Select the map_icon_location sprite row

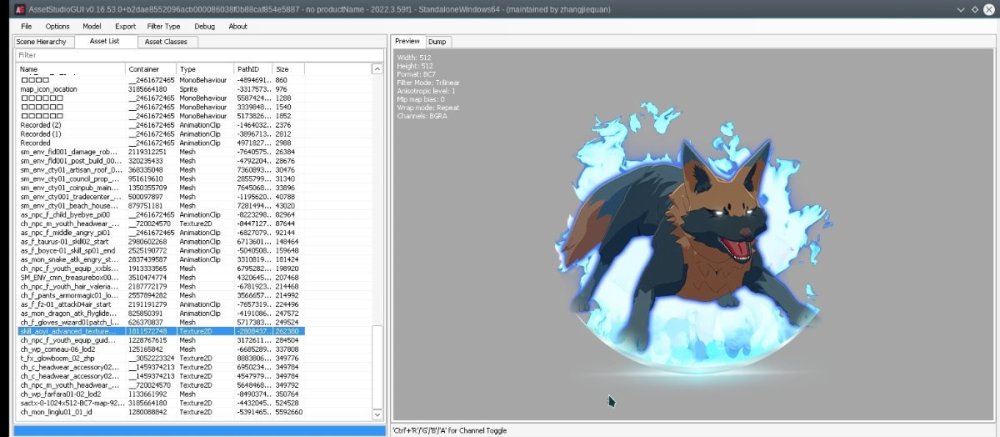coord(50,89)
